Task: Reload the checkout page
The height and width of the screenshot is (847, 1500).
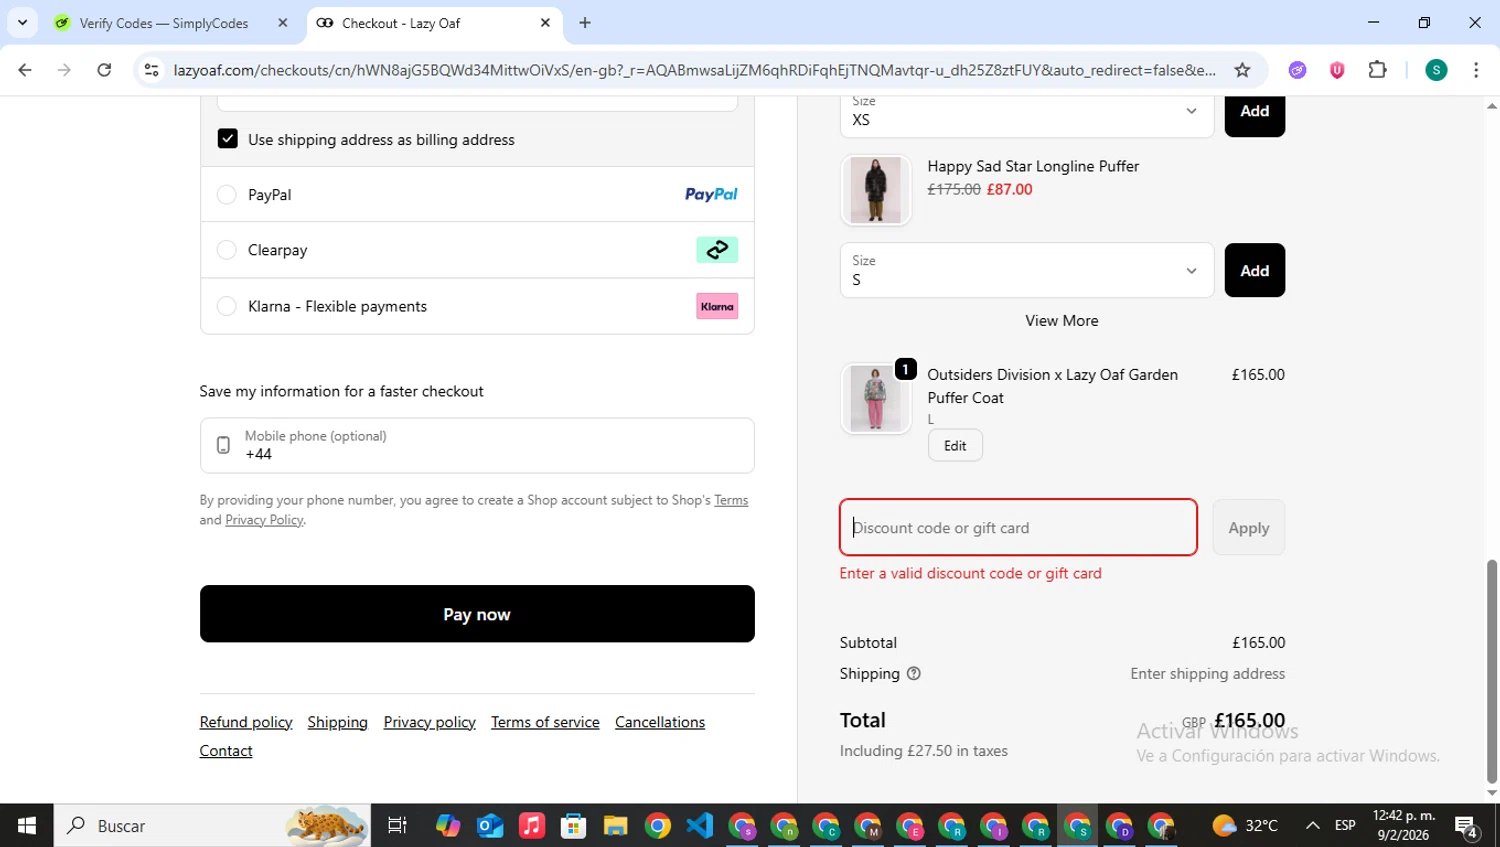Action: click(x=104, y=70)
